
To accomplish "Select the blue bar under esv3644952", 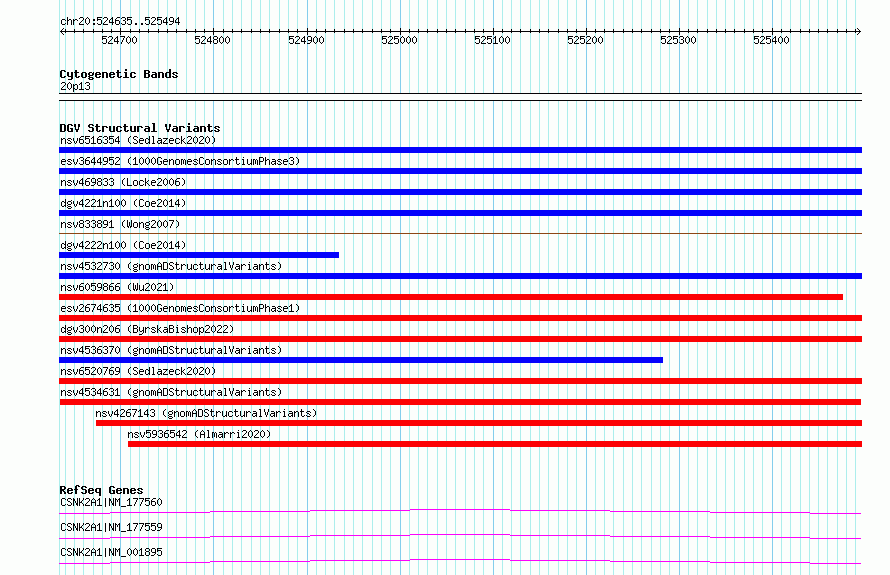I will click(x=460, y=171).
